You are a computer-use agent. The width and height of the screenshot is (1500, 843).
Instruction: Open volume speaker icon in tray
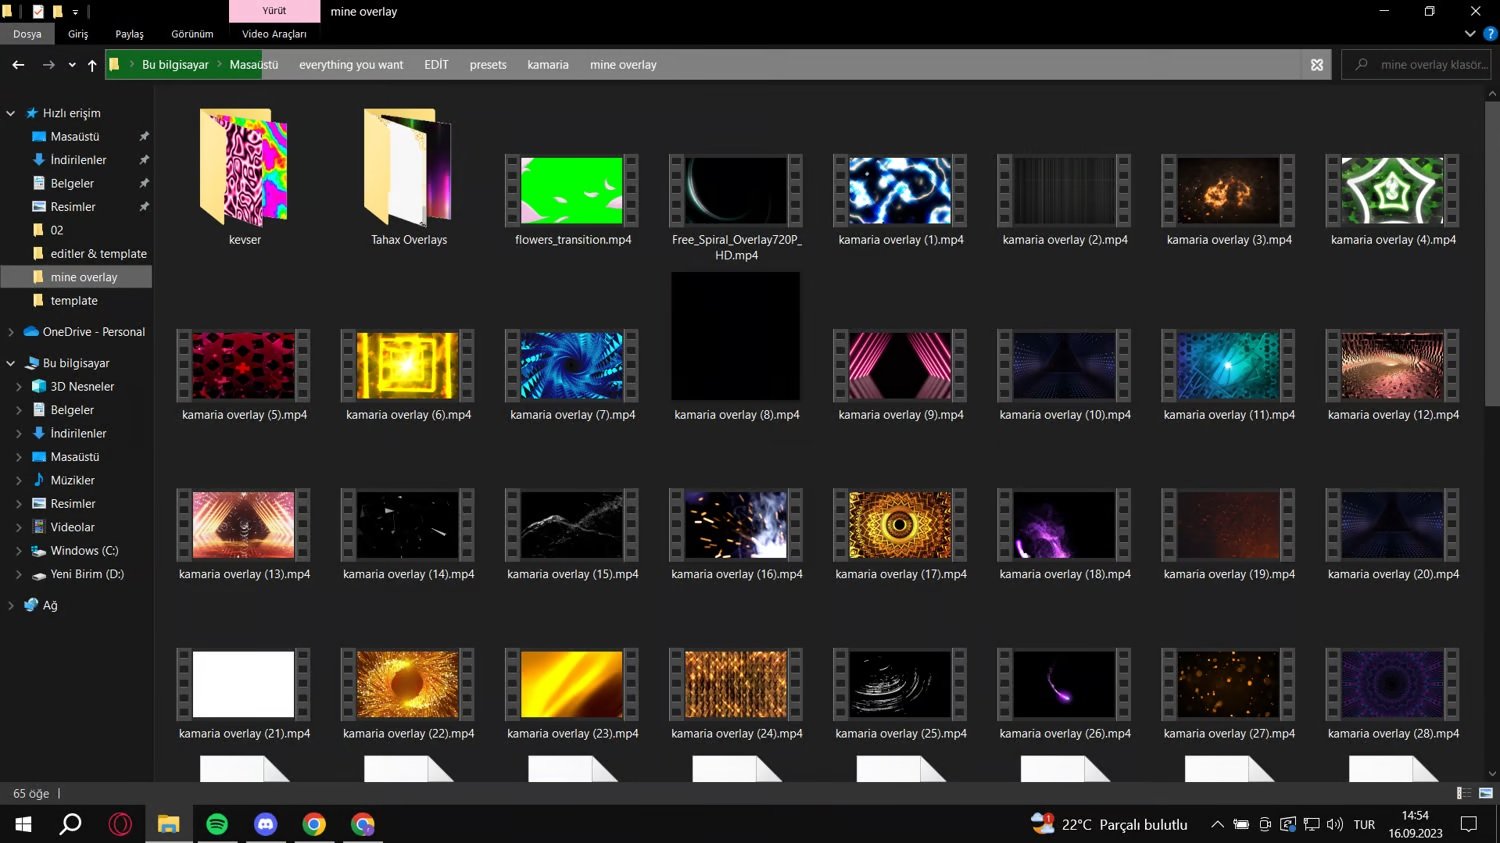1335,825
